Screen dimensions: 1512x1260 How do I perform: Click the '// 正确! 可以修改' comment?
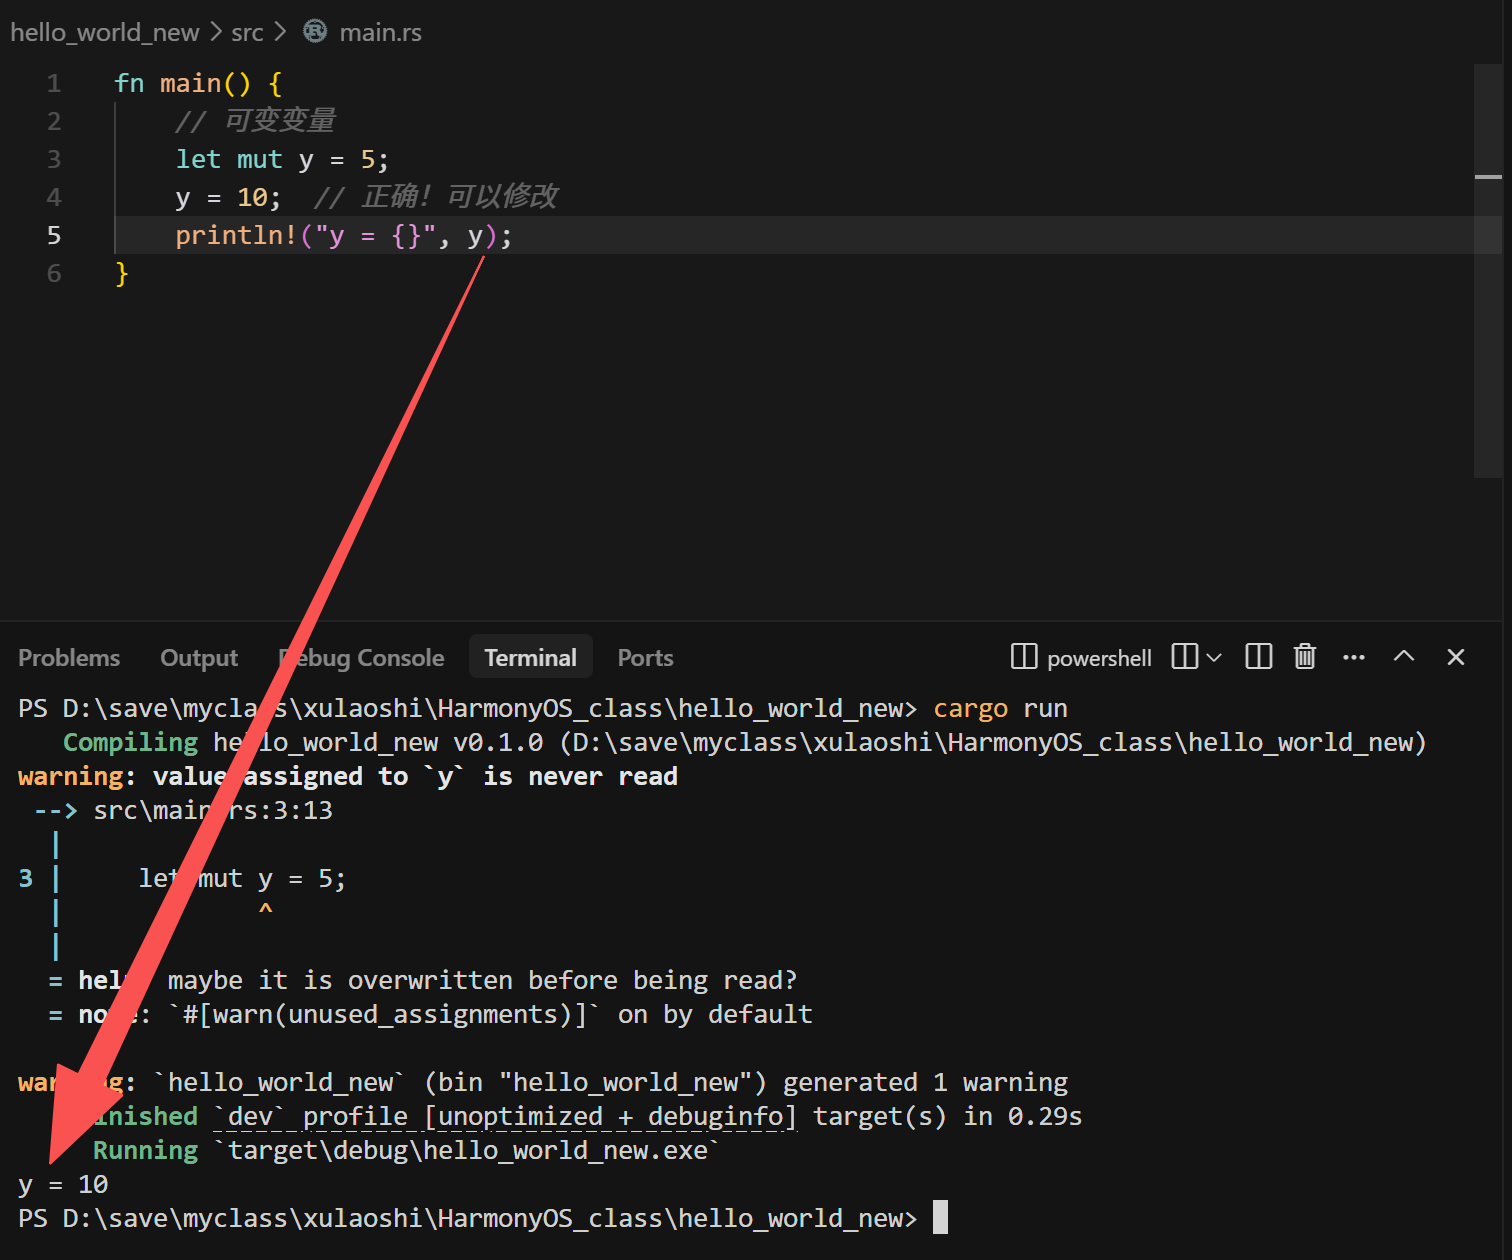(x=436, y=197)
